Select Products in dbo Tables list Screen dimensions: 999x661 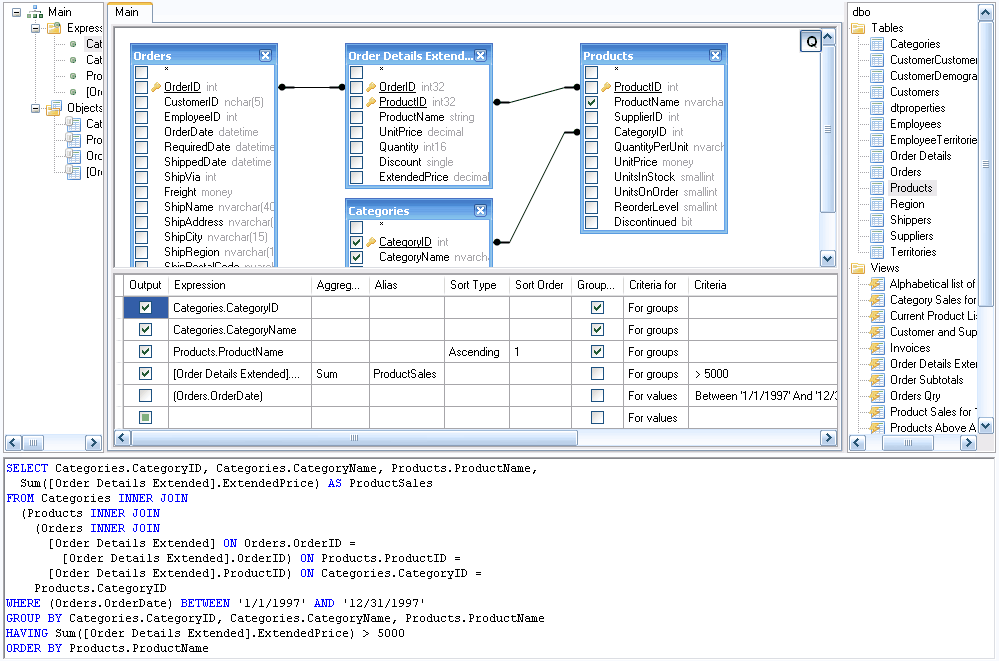coord(911,188)
